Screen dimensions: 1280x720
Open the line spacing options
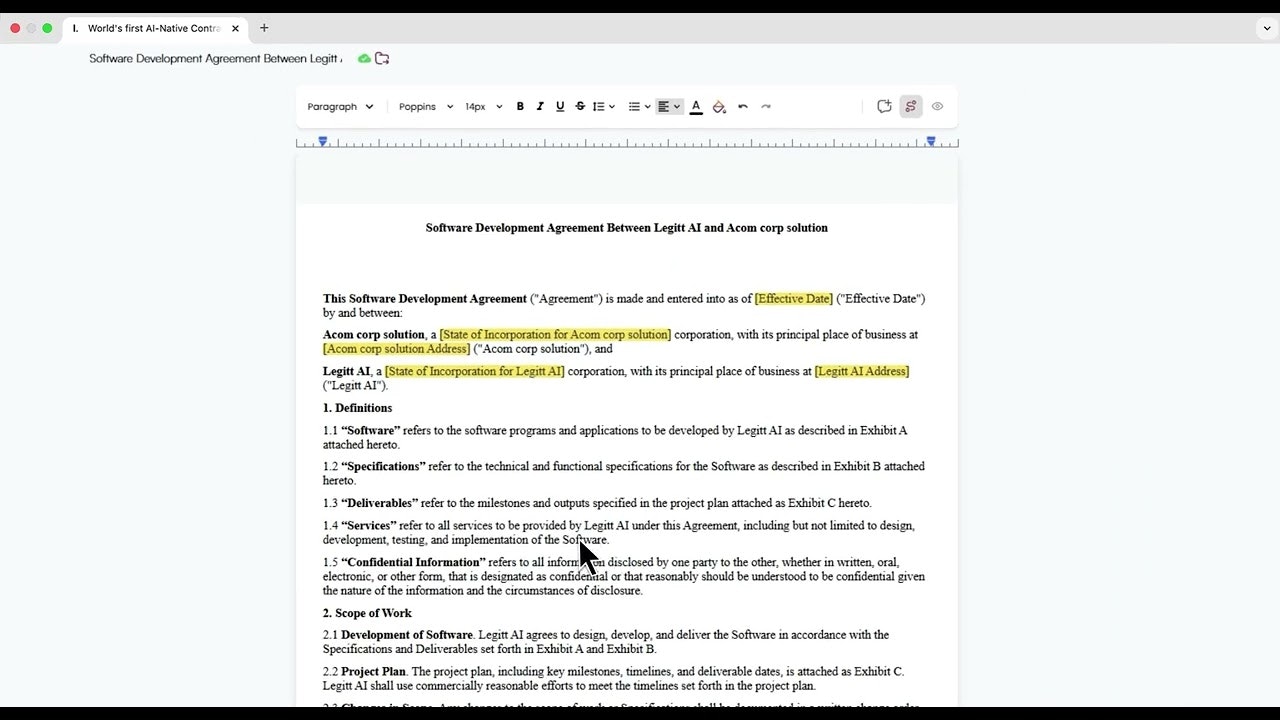[x=603, y=106]
